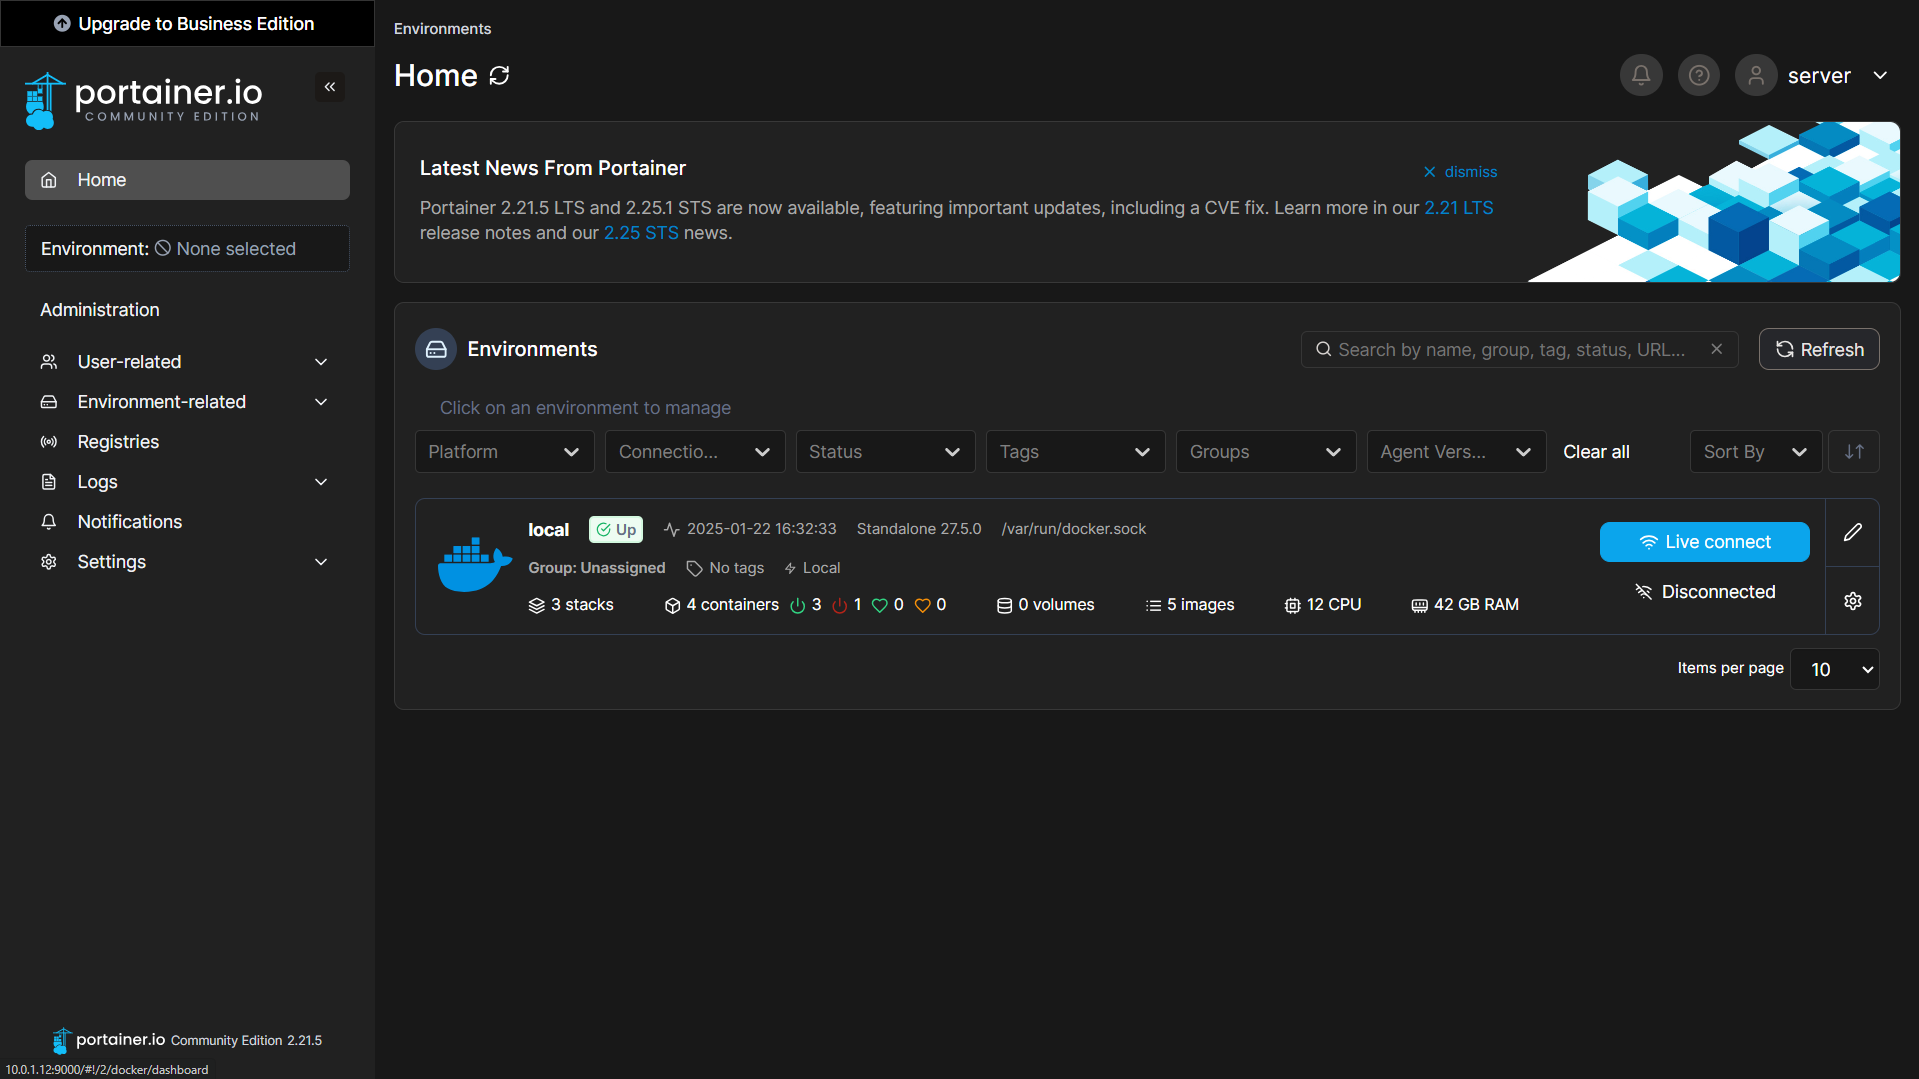
Task: Toggle the sort order direction button
Action: click(x=1854, y=452)
